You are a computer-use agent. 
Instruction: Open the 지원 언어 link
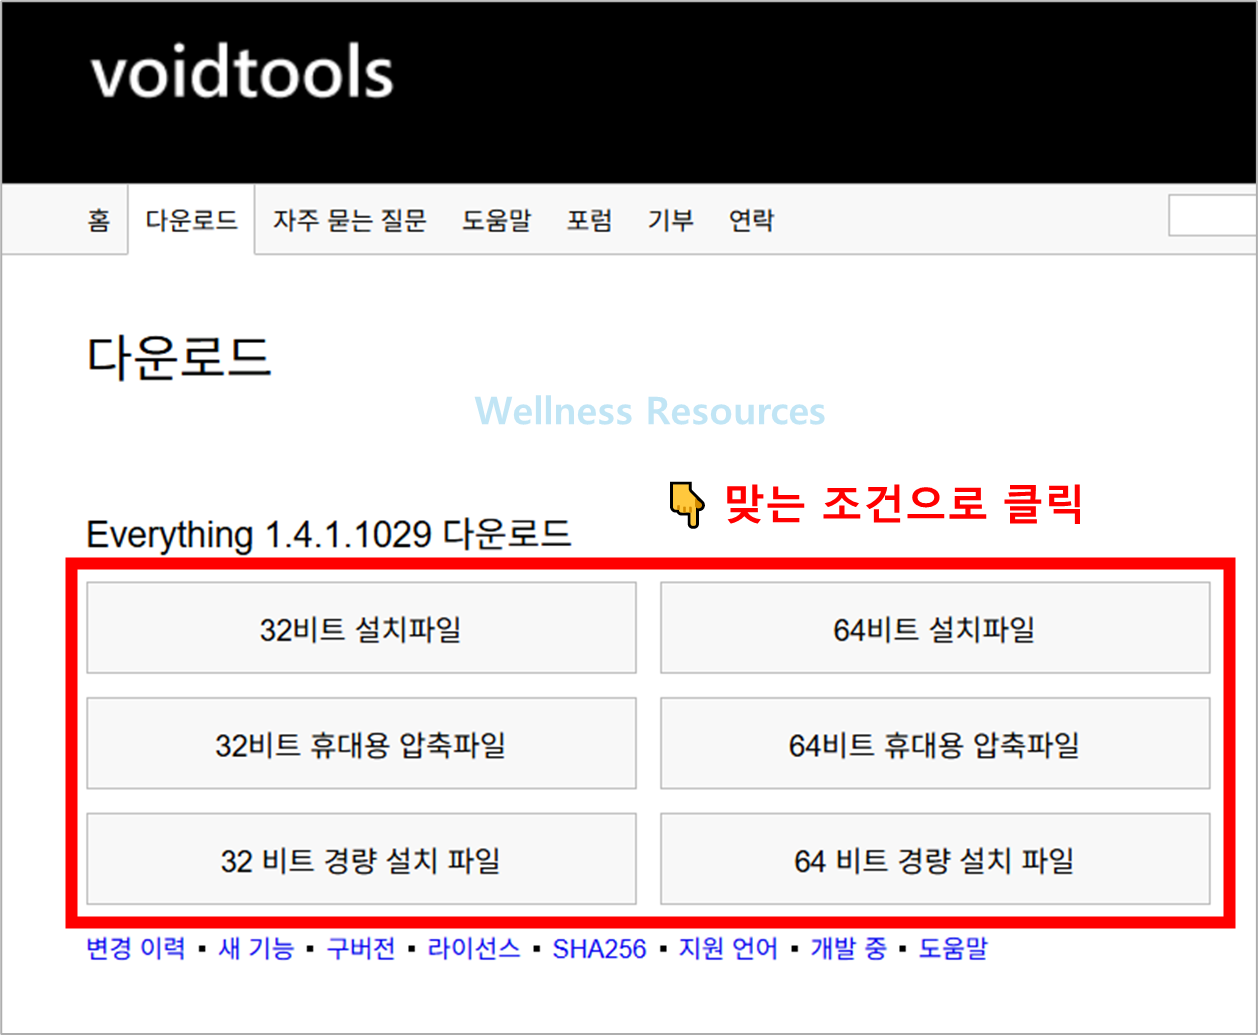[728, 948]
